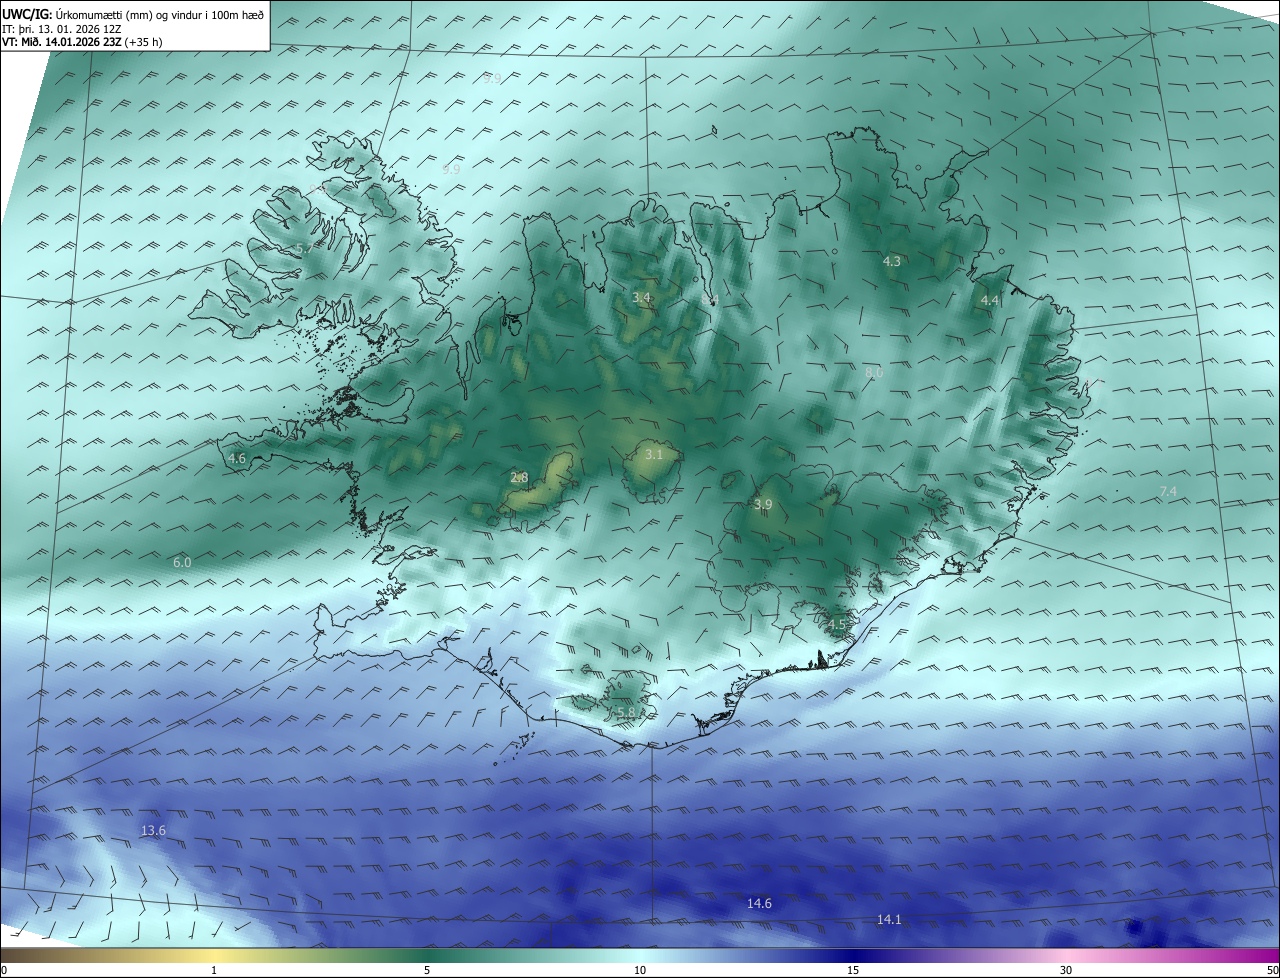Screen dimensions: 1280x978
Task: Click the 0 tick on the color scale
Action: pos(4,970)
